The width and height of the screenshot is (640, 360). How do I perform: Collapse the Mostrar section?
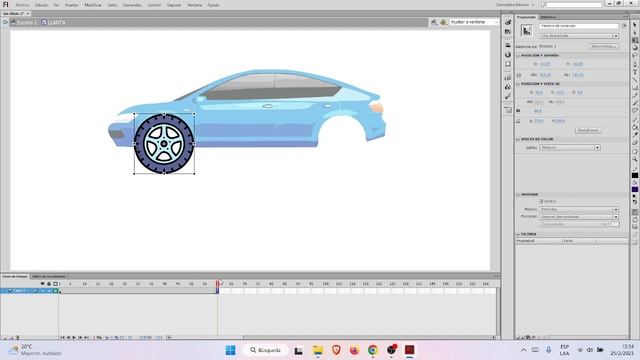(518, 195)
